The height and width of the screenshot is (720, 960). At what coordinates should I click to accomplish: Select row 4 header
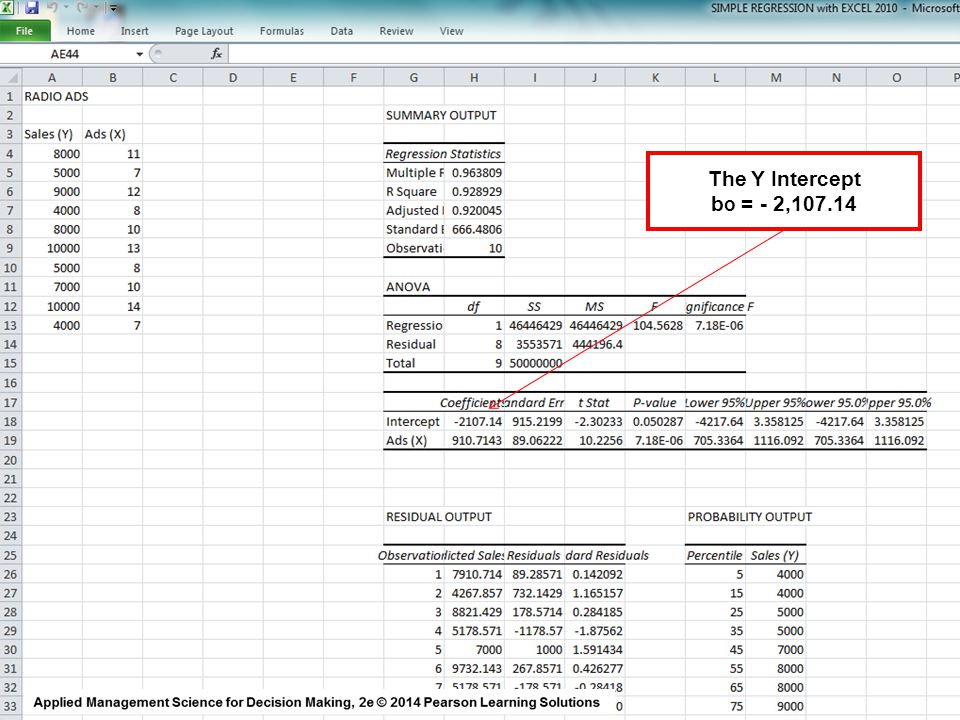(10, 154)
